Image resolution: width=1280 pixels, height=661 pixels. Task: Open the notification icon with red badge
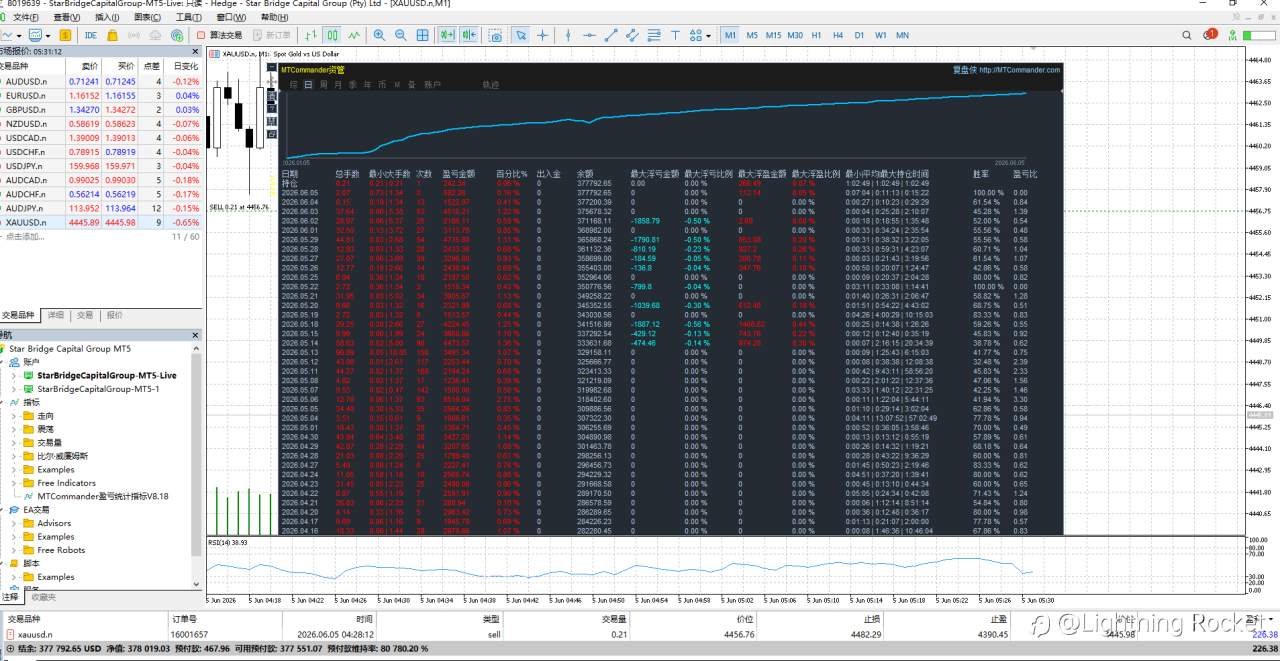[x=1210, y=34]
